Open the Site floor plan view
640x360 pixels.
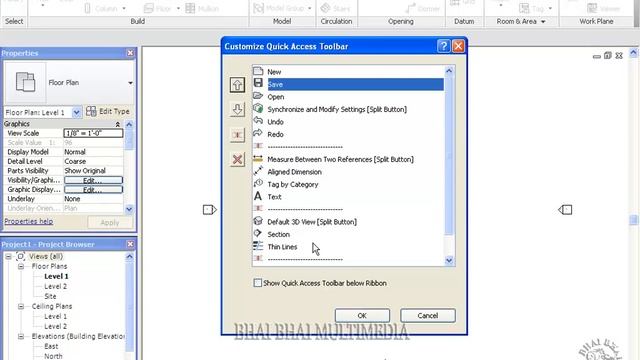50,296
